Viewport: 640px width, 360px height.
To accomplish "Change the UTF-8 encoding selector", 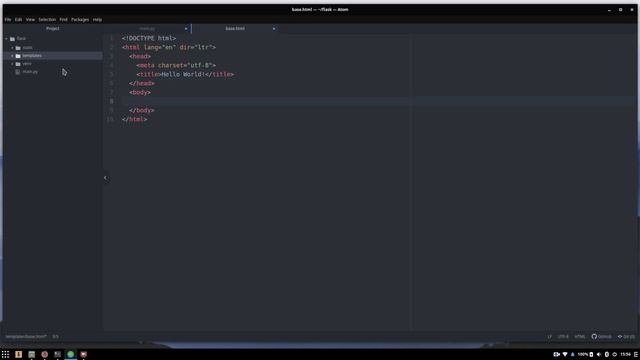I will pyautogui.click(x=563, y=337).
